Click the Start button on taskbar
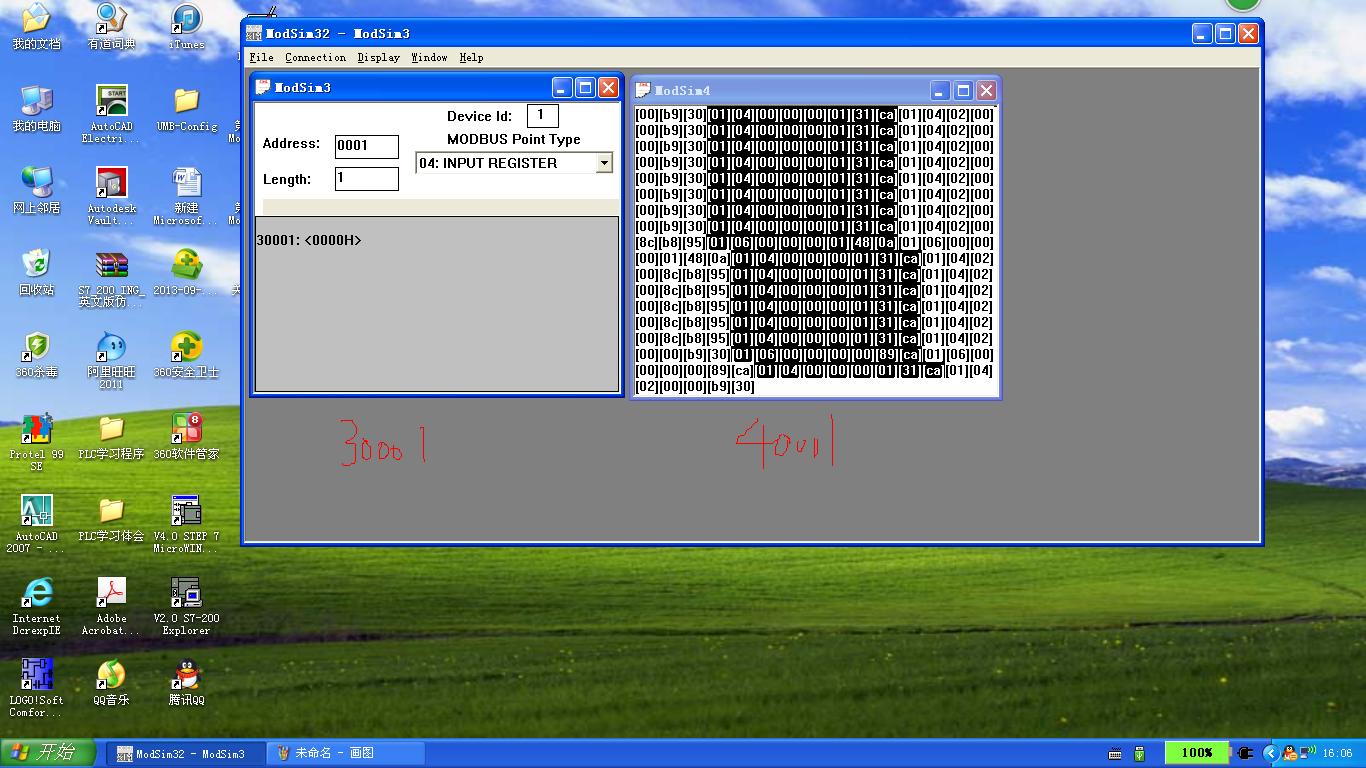 49,753
